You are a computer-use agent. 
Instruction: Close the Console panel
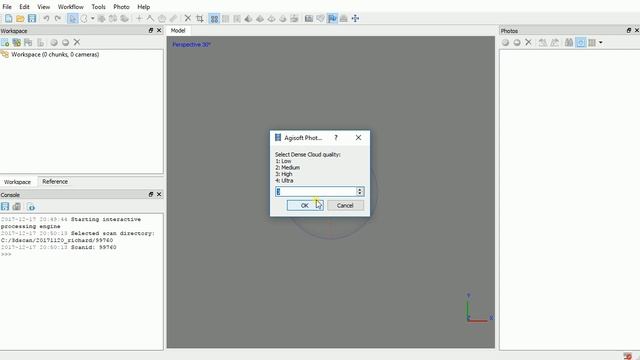tap(159, 195)
